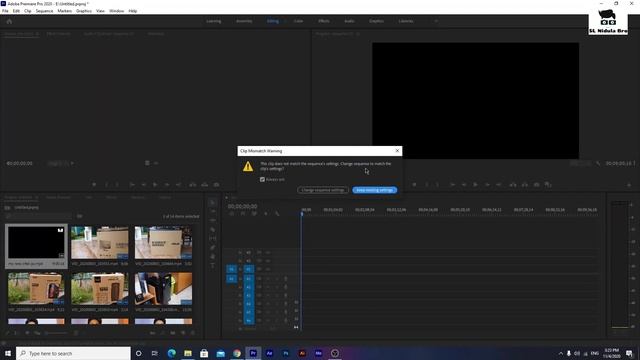Open Windows Start menu
The image size is (640, 360).
point(8,353)
